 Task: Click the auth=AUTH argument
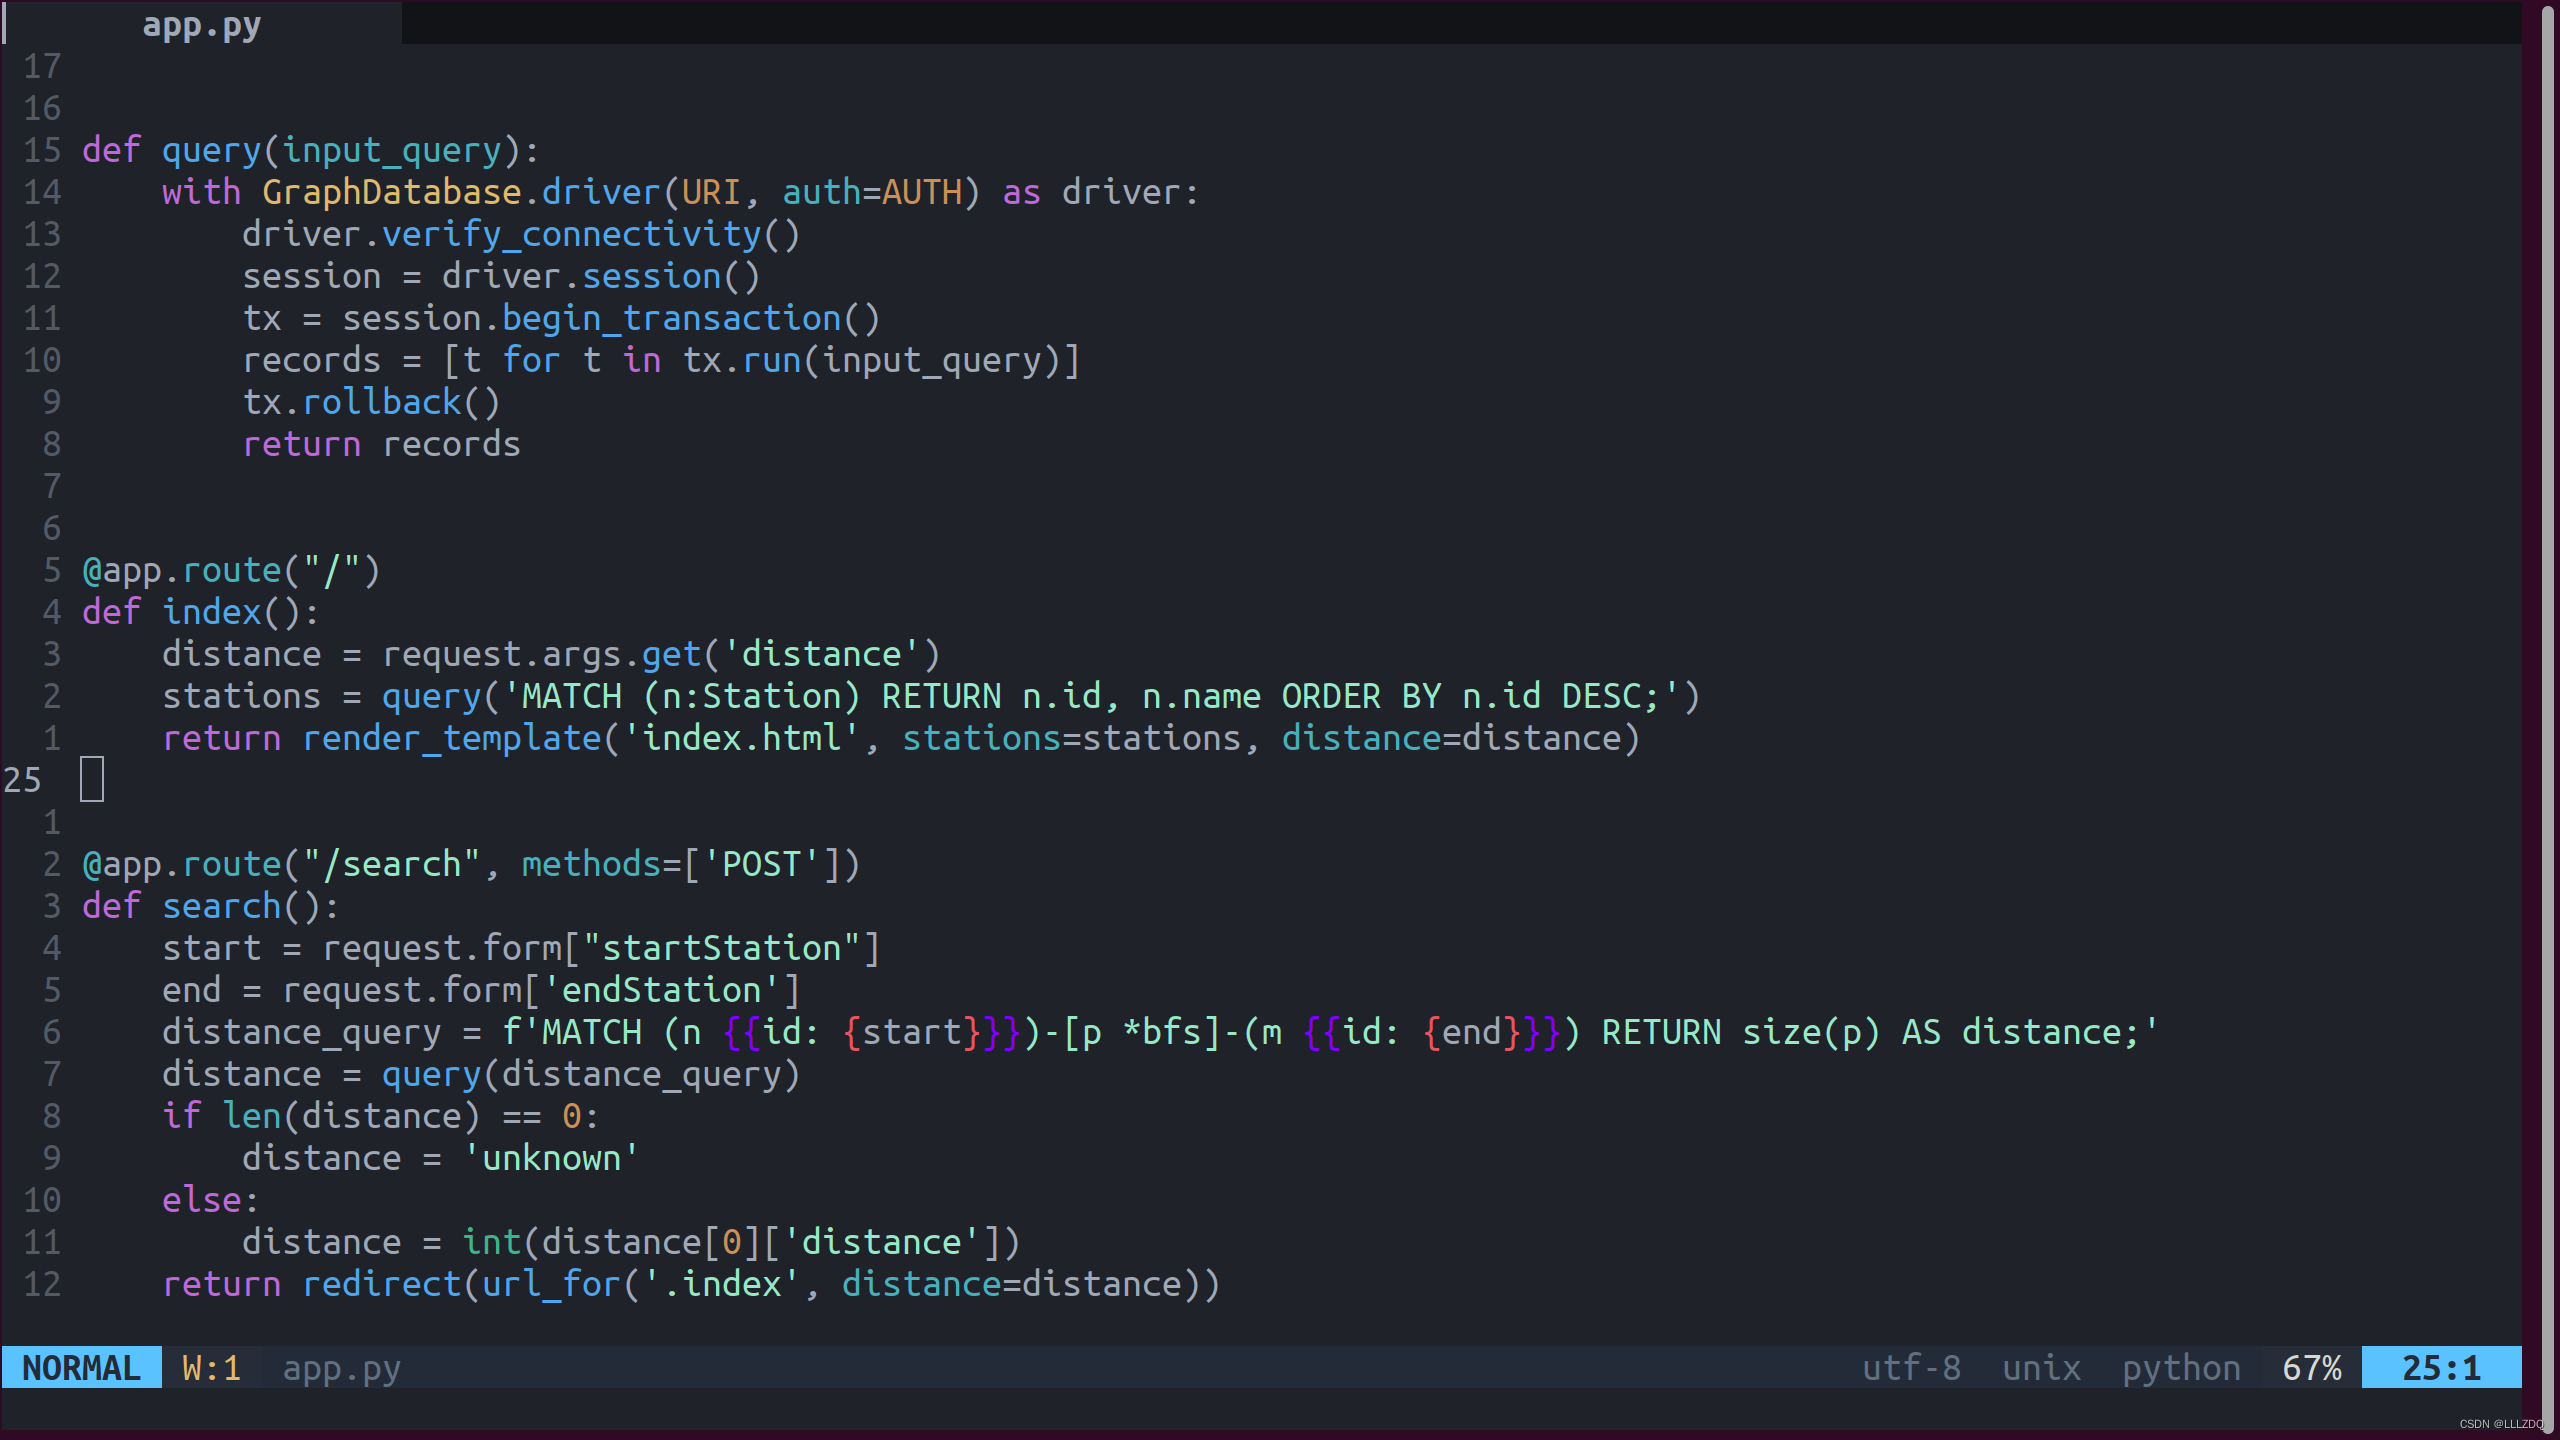(871, 192)
